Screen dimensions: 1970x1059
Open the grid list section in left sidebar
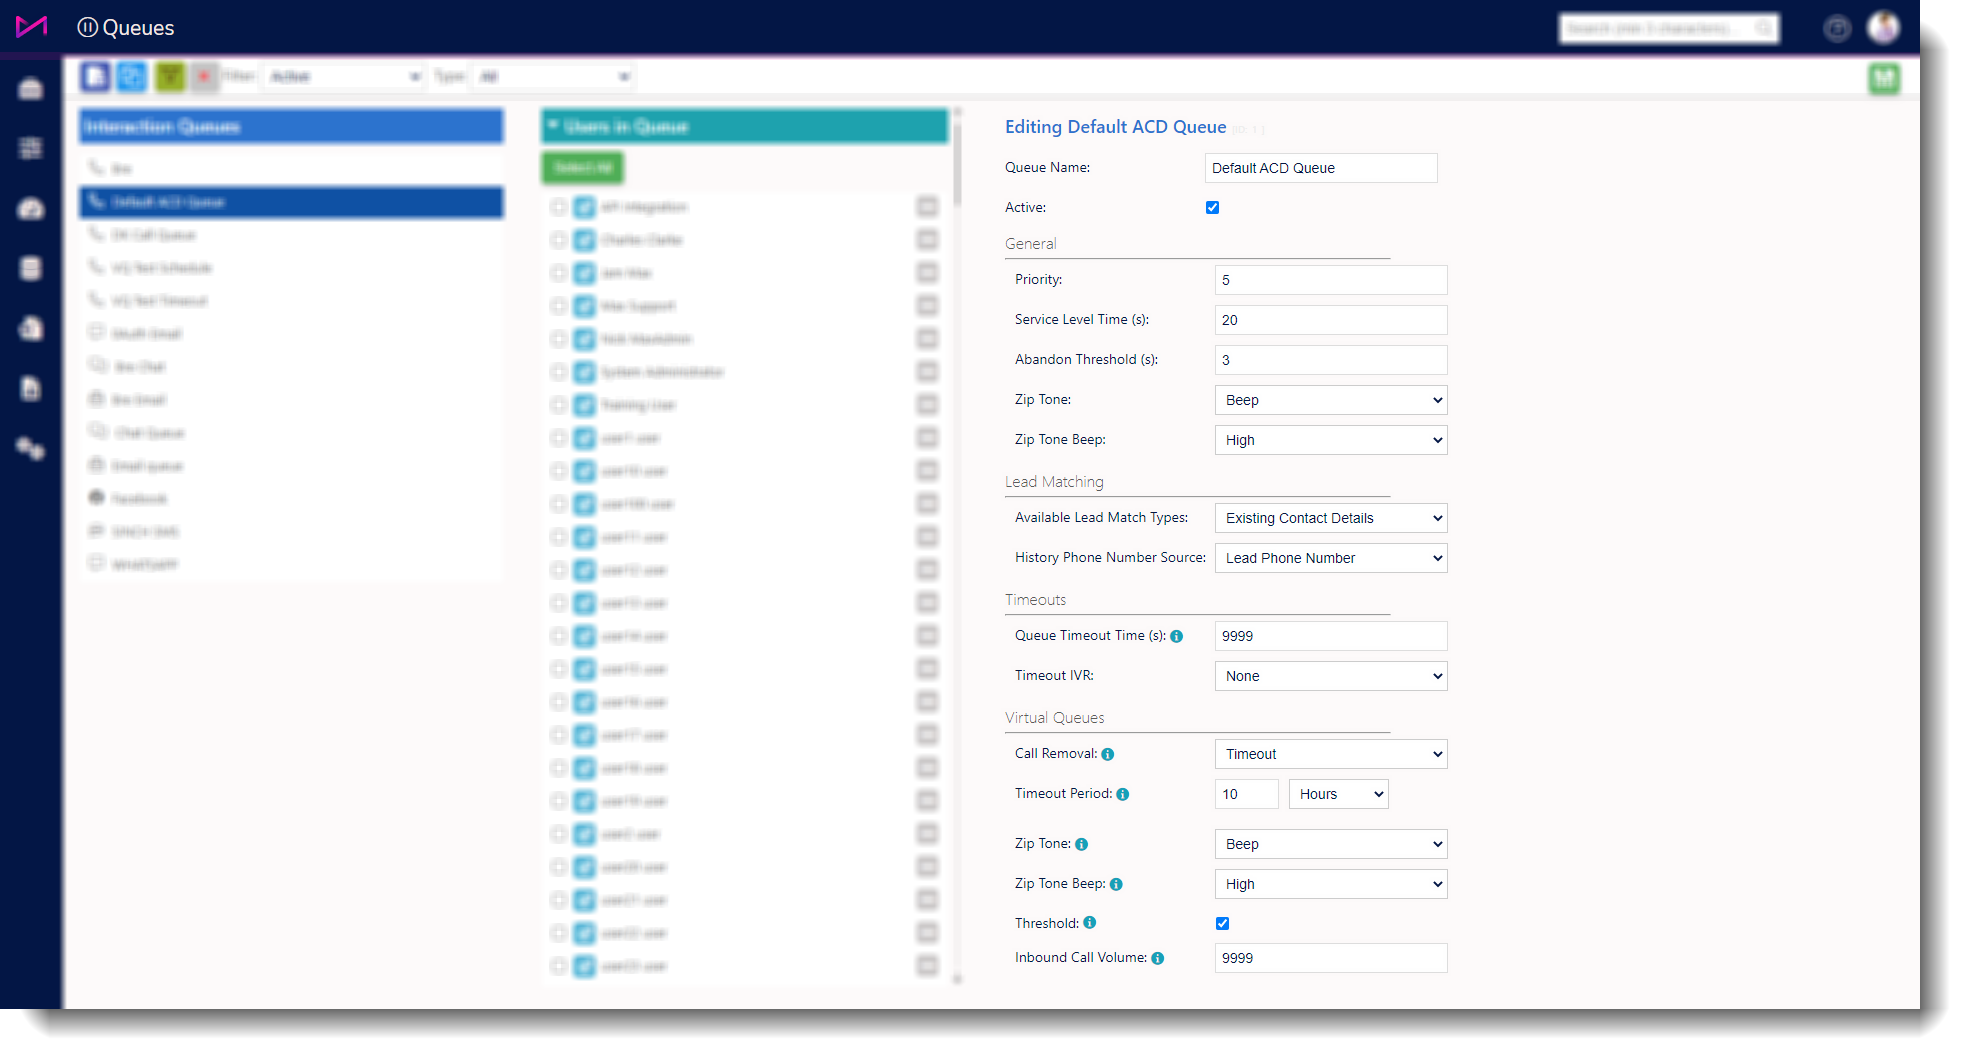pos(31,148)
